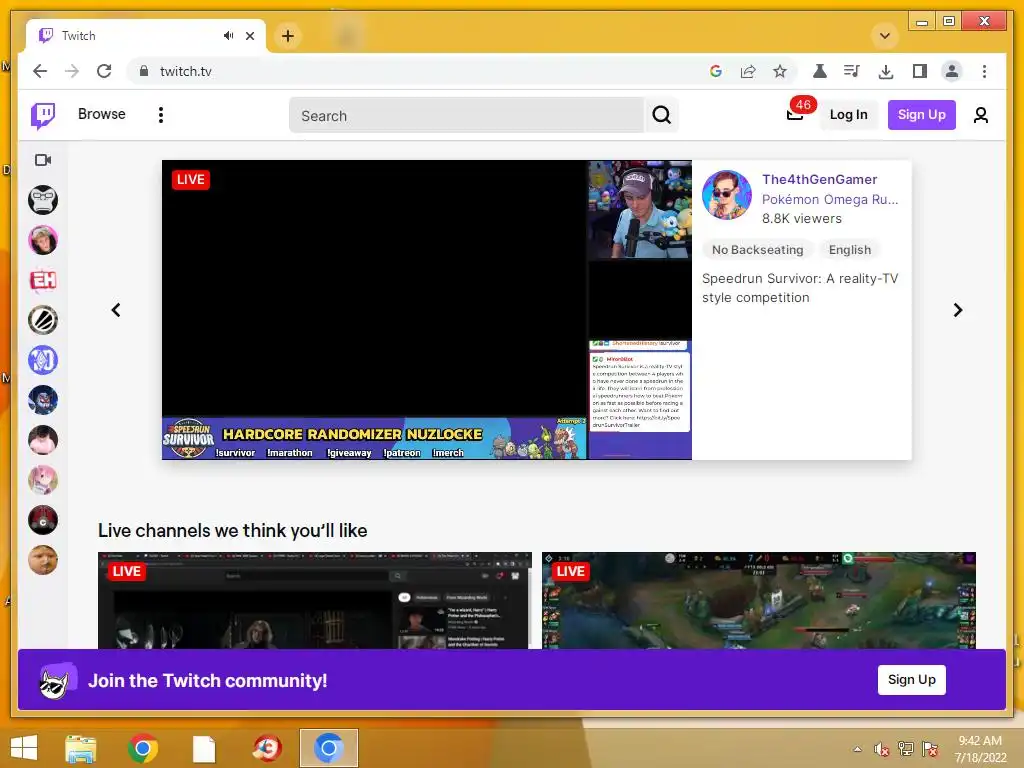This screenshot has width=1024, height=768.
Task: Open the first recommended live channel thumbnail
Action: pos(315,601)
